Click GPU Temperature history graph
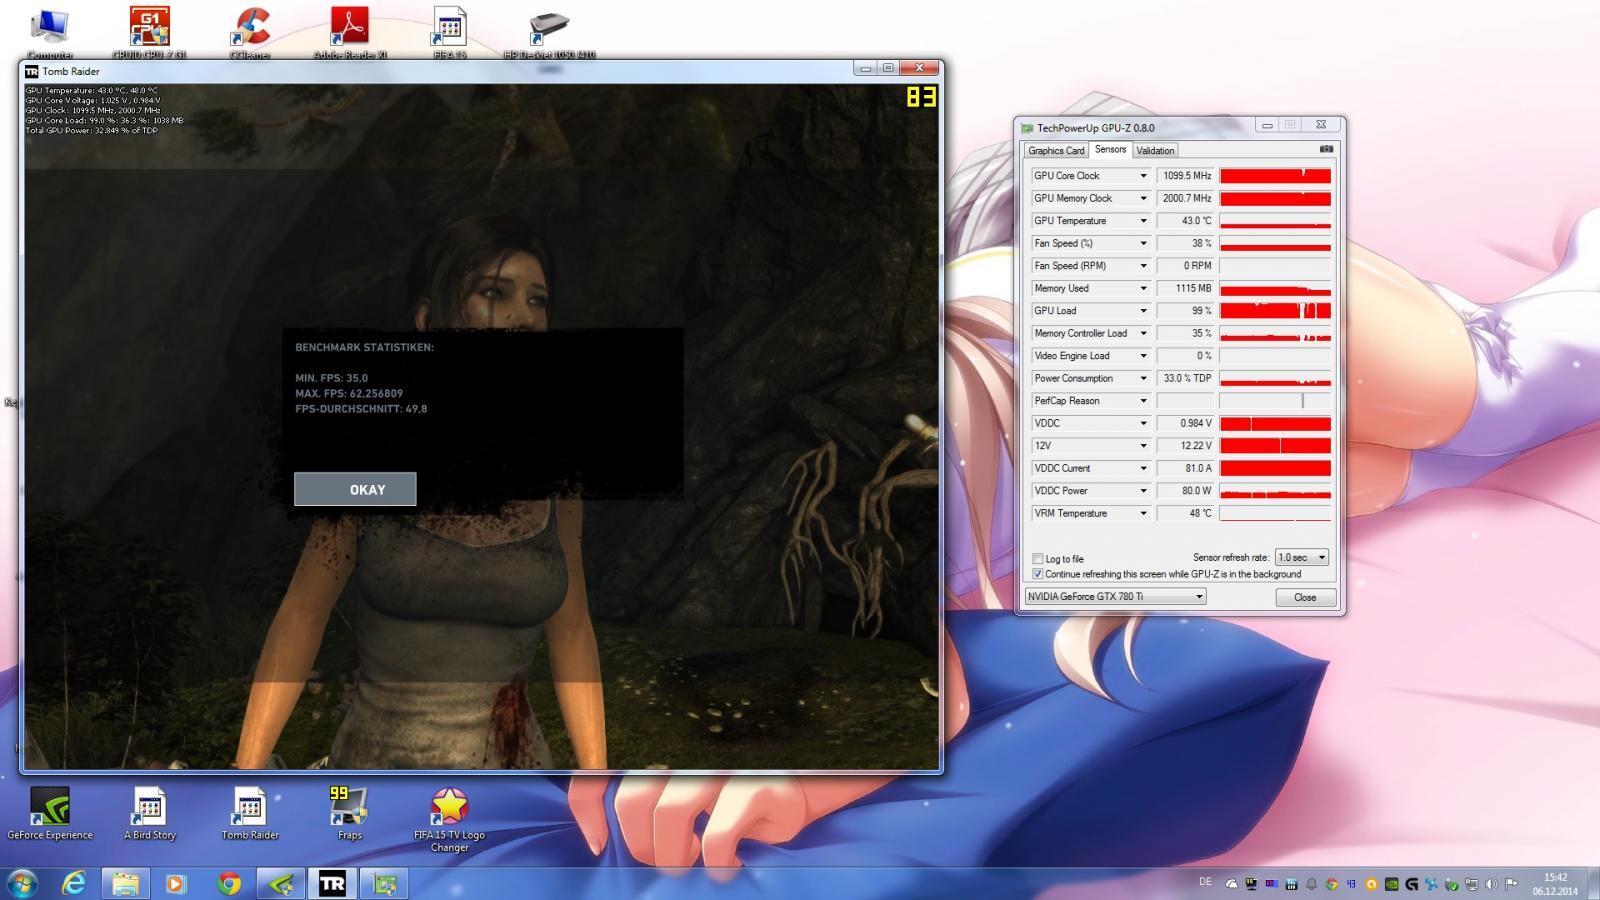The image size is (1600, 900). (1275, 221)
